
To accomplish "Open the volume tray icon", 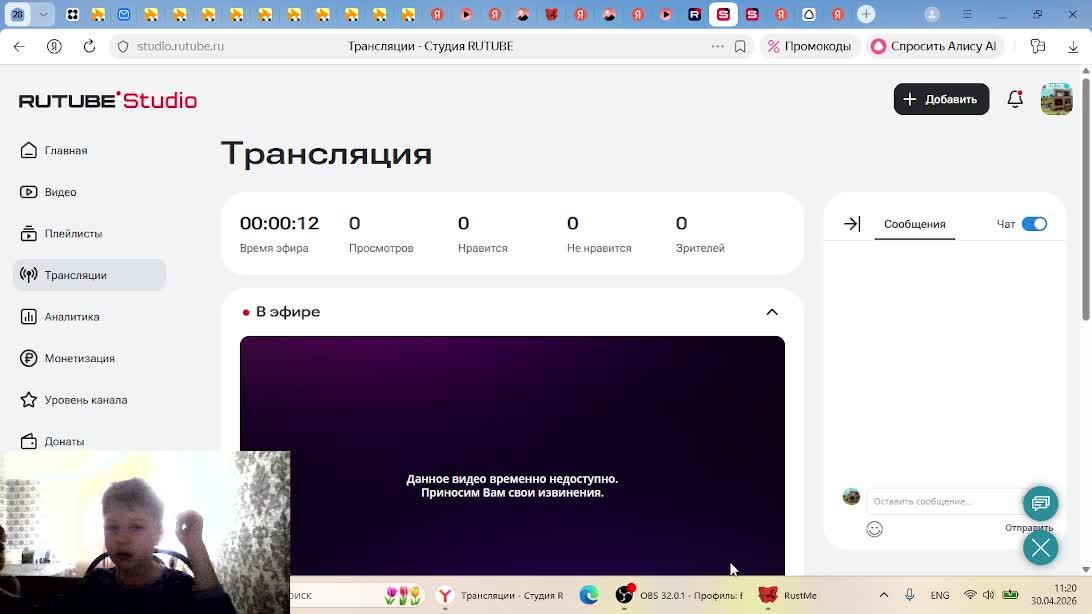I will (x=988, y=595).
